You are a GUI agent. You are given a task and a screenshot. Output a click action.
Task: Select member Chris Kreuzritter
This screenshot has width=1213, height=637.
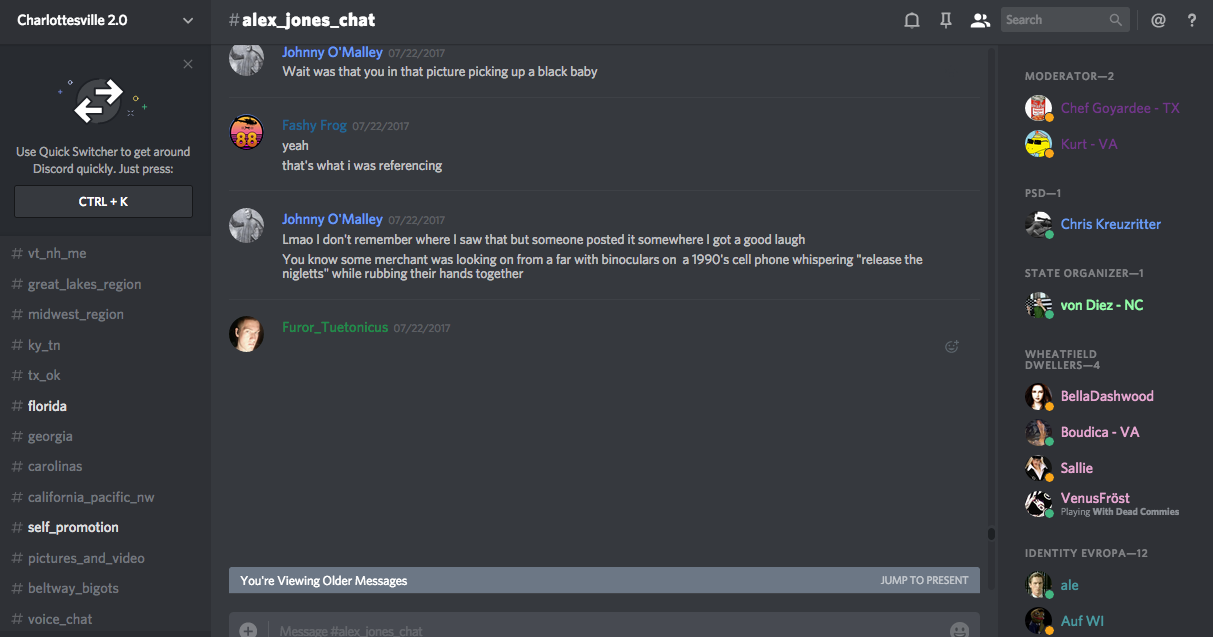point(1110,224)
